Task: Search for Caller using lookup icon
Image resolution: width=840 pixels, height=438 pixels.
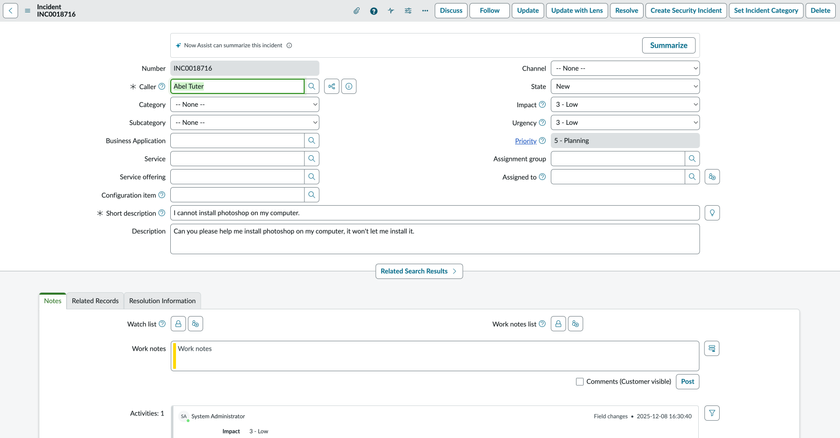Action: click(312, 87)
